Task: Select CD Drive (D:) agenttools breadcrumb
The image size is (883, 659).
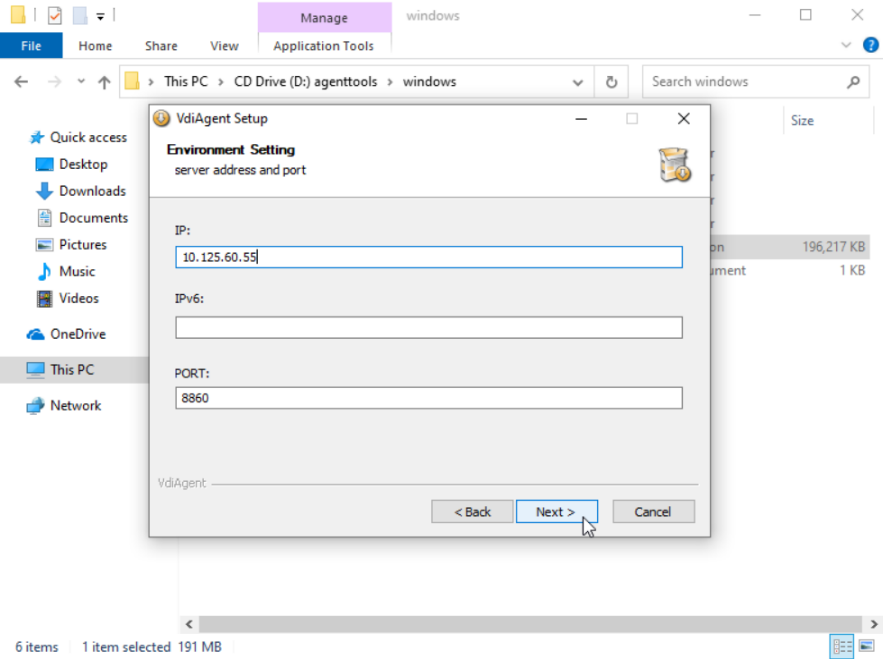Action: click(x=306, y=82)
